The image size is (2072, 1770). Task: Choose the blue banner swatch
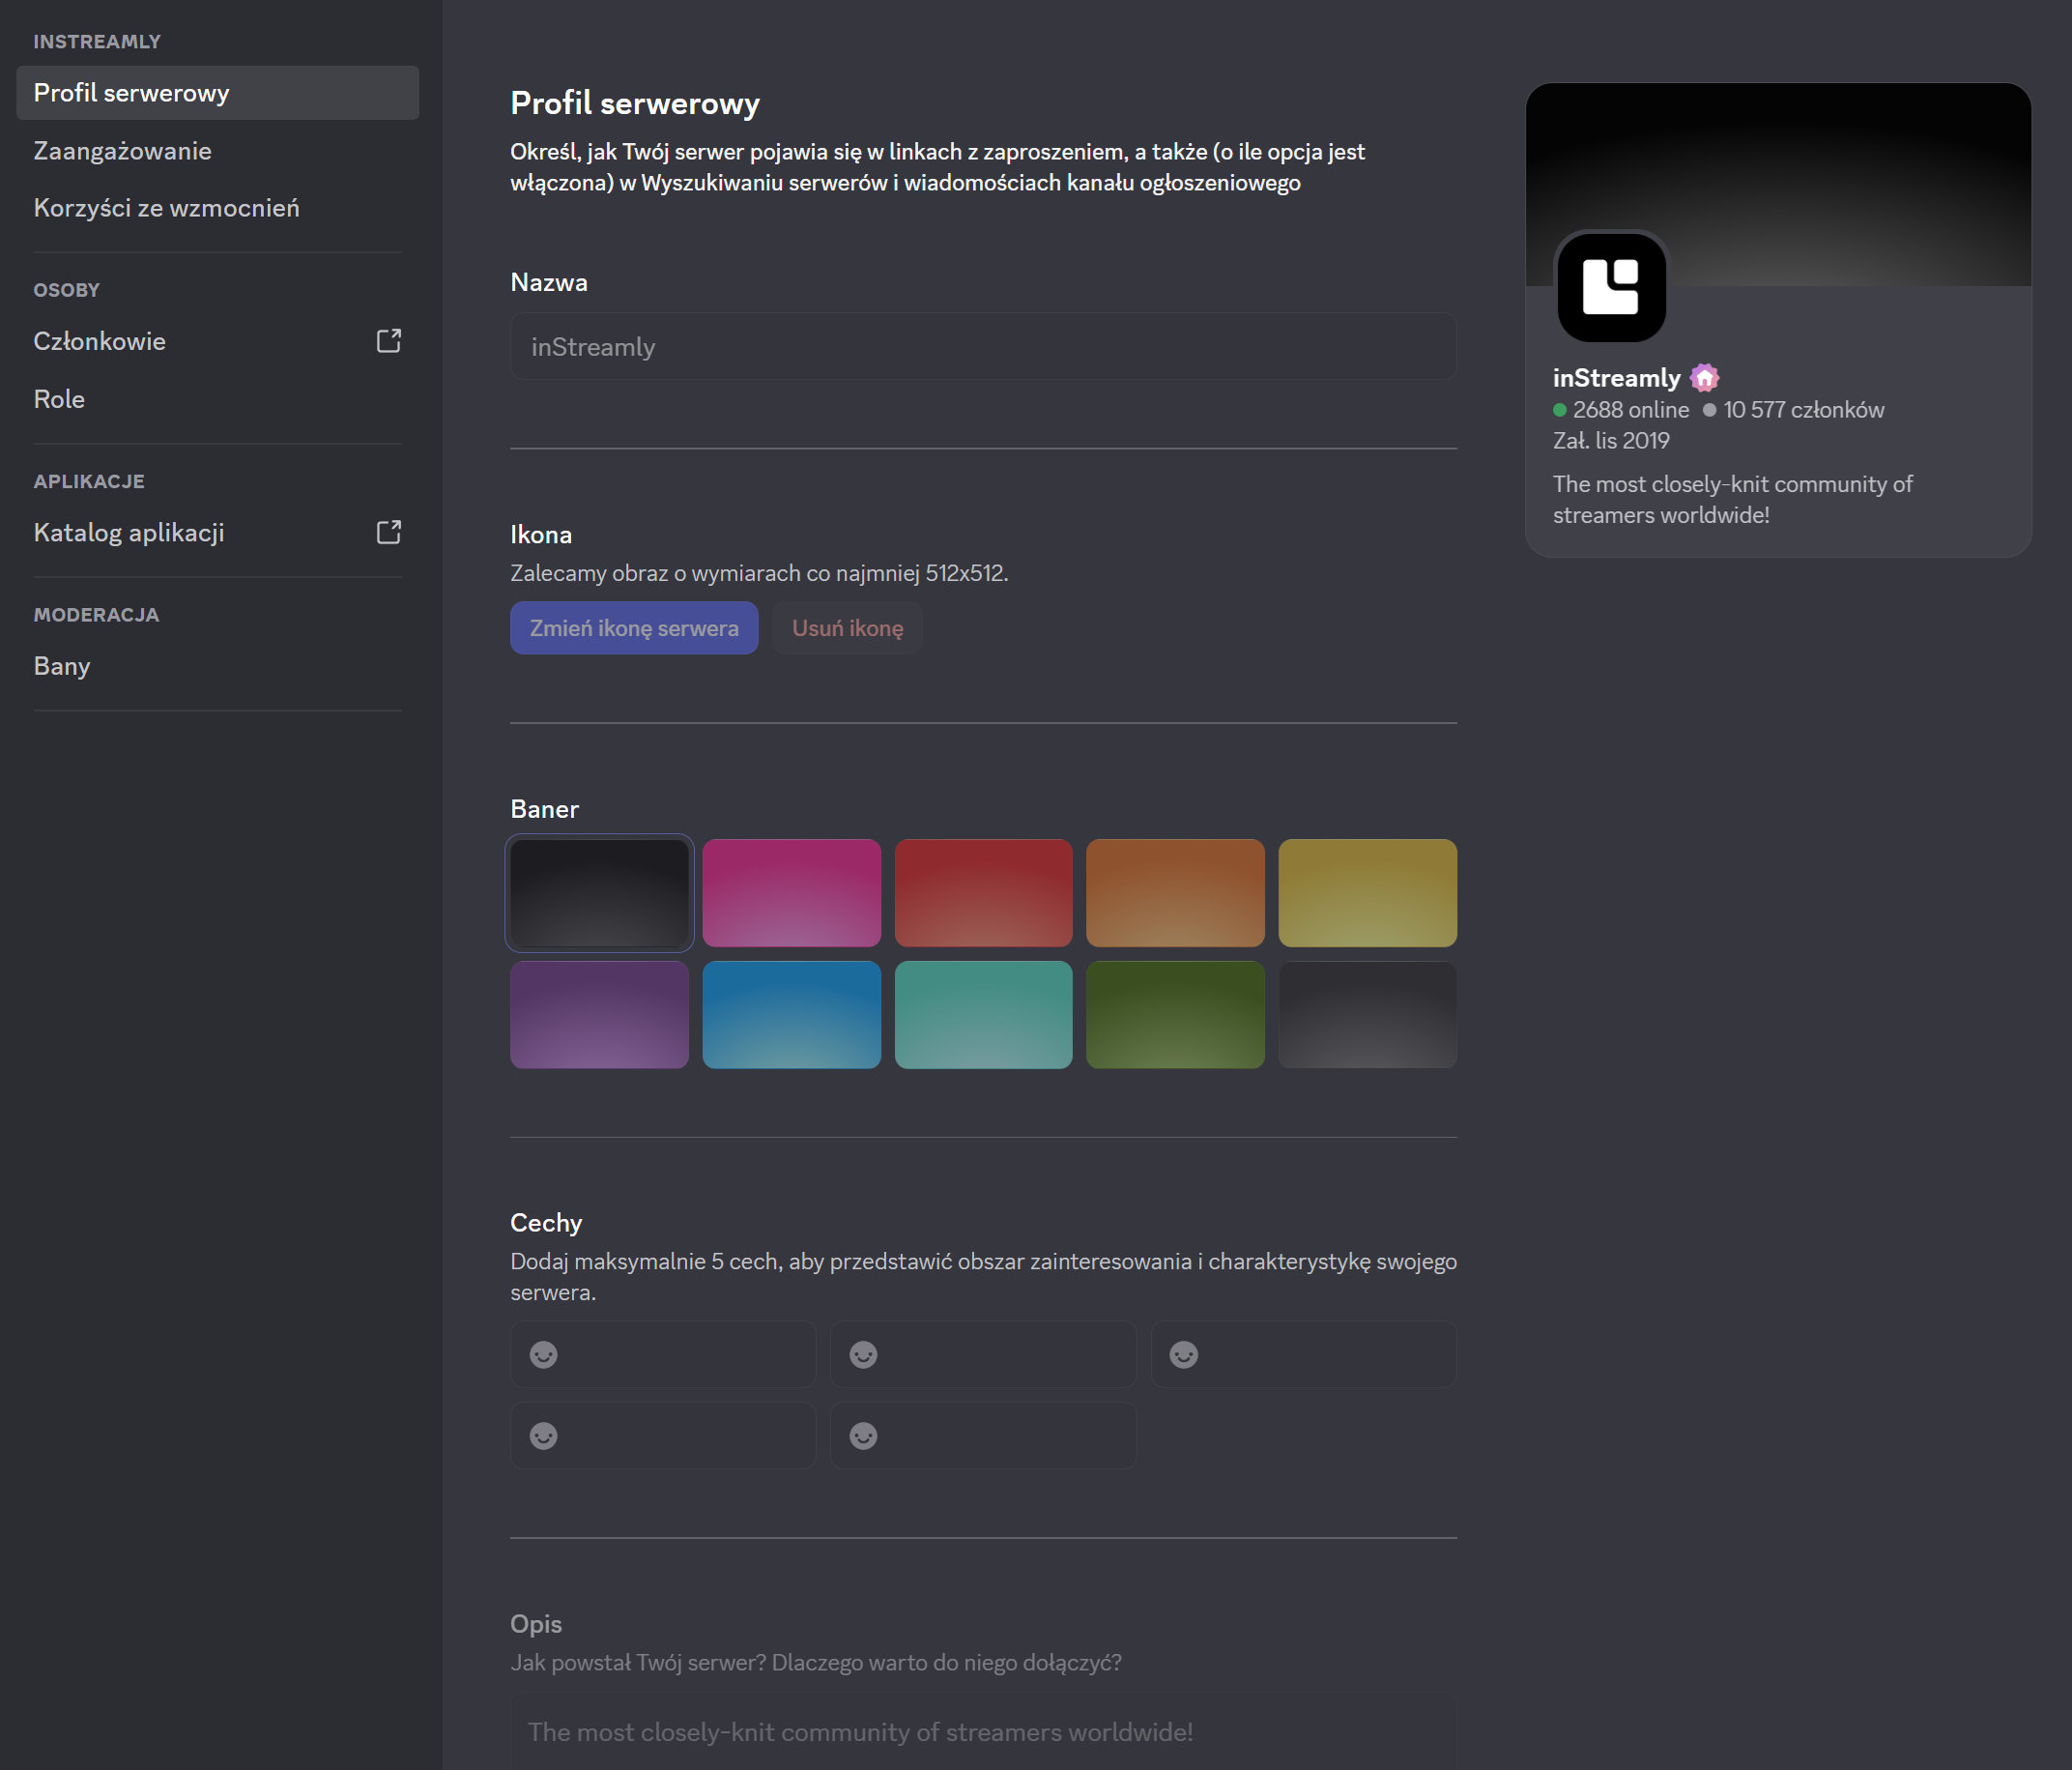click(791, 1015)
